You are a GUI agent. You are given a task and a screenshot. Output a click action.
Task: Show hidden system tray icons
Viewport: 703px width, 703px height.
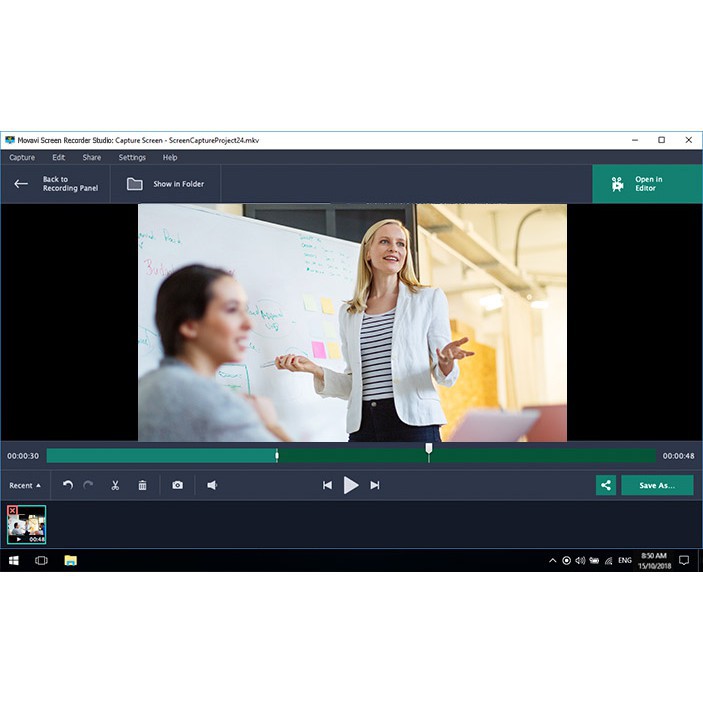(x=552, y=561)
